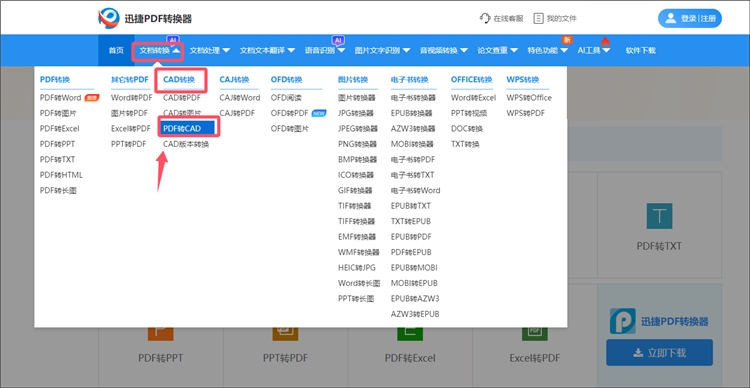This screenshot has height=388, width=750.
Task: Click the PDF转Excel green tile icon
Action: (410, 333)
